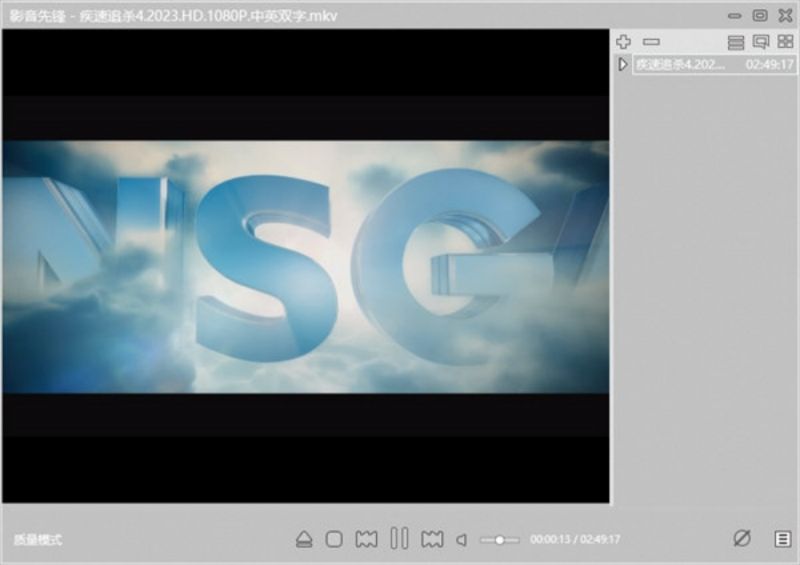Viewport: 800px width, 565px height.
Task: Pause the video
Action: pyautogui.click(x=399, y=538)
